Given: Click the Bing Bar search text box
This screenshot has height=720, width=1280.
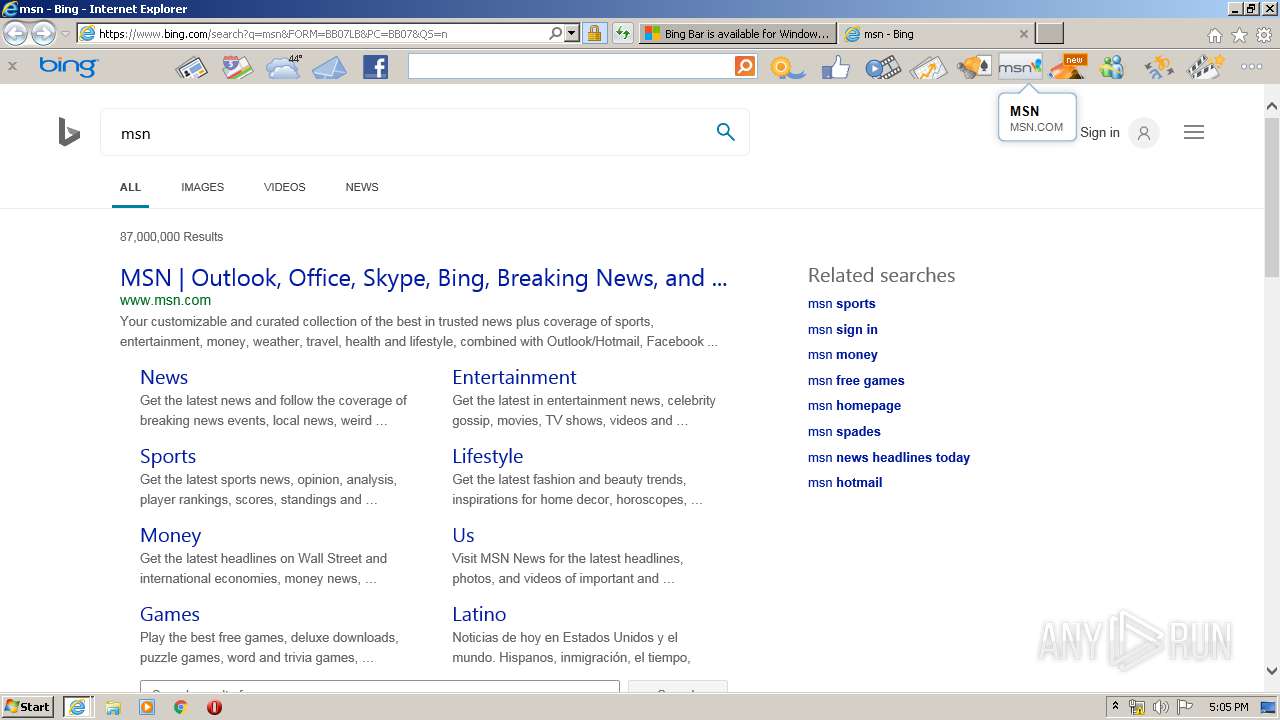Looking at the screenshot, I should [571, 66].
